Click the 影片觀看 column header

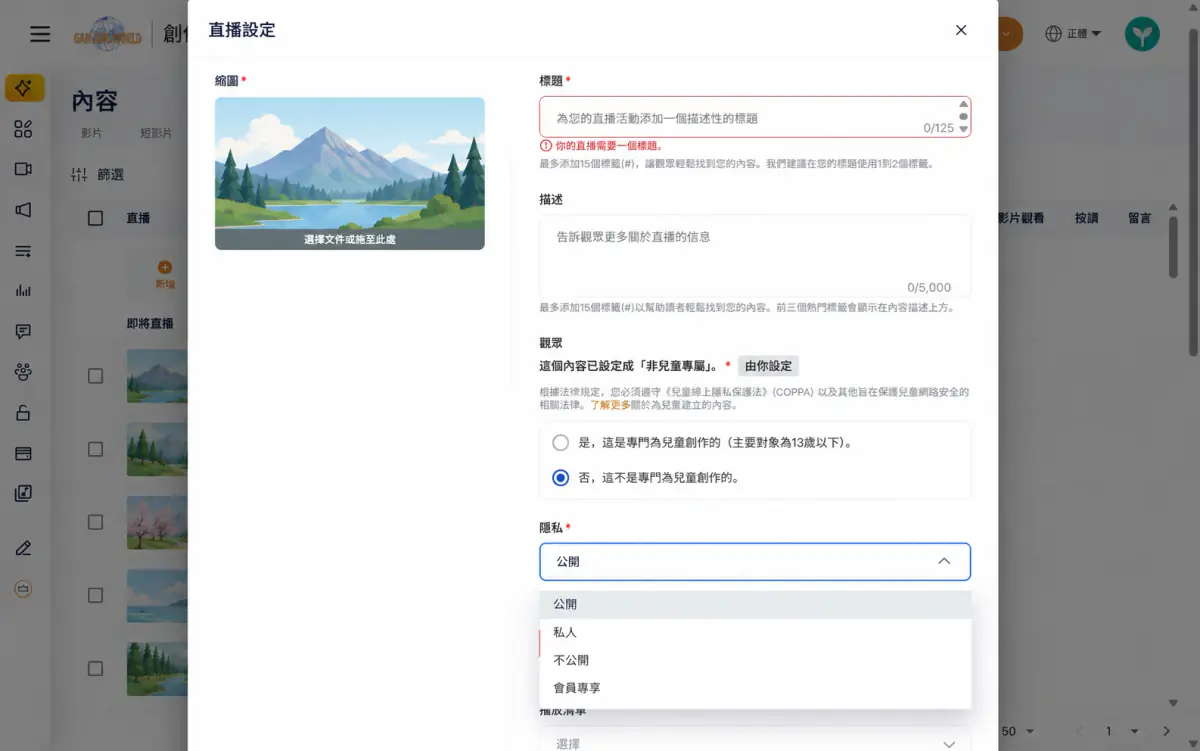(x=1020, y=218)
